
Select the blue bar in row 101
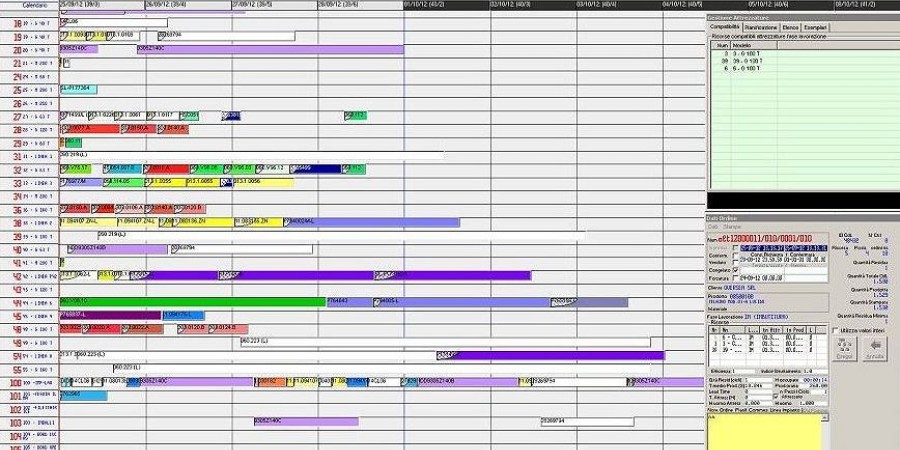tap(83, 395)
